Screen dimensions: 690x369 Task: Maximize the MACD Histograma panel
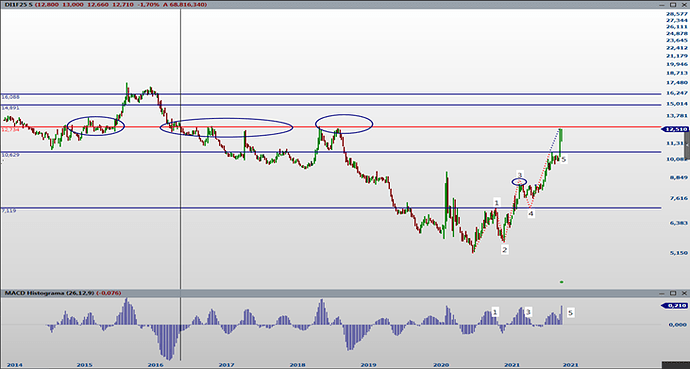click(x=673, y=293)
